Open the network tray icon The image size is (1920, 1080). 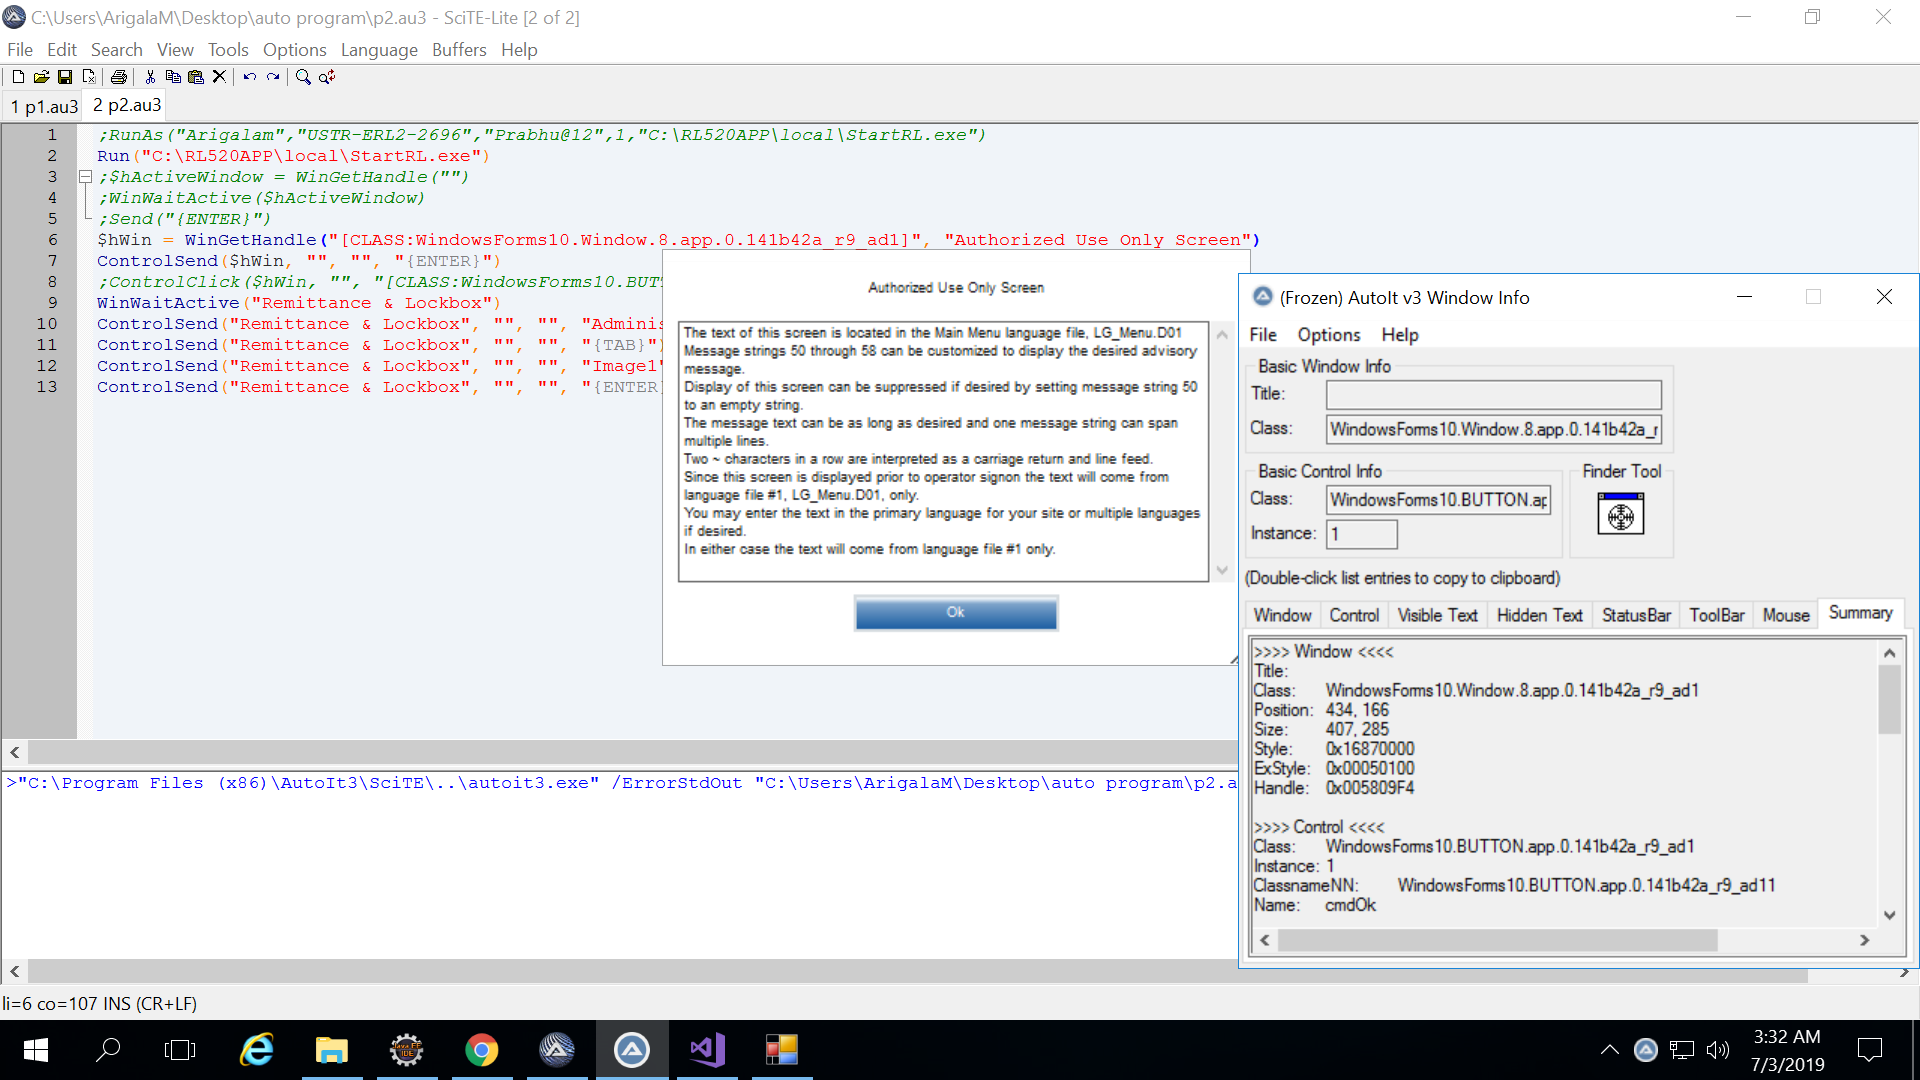tap(1682, 1050)
